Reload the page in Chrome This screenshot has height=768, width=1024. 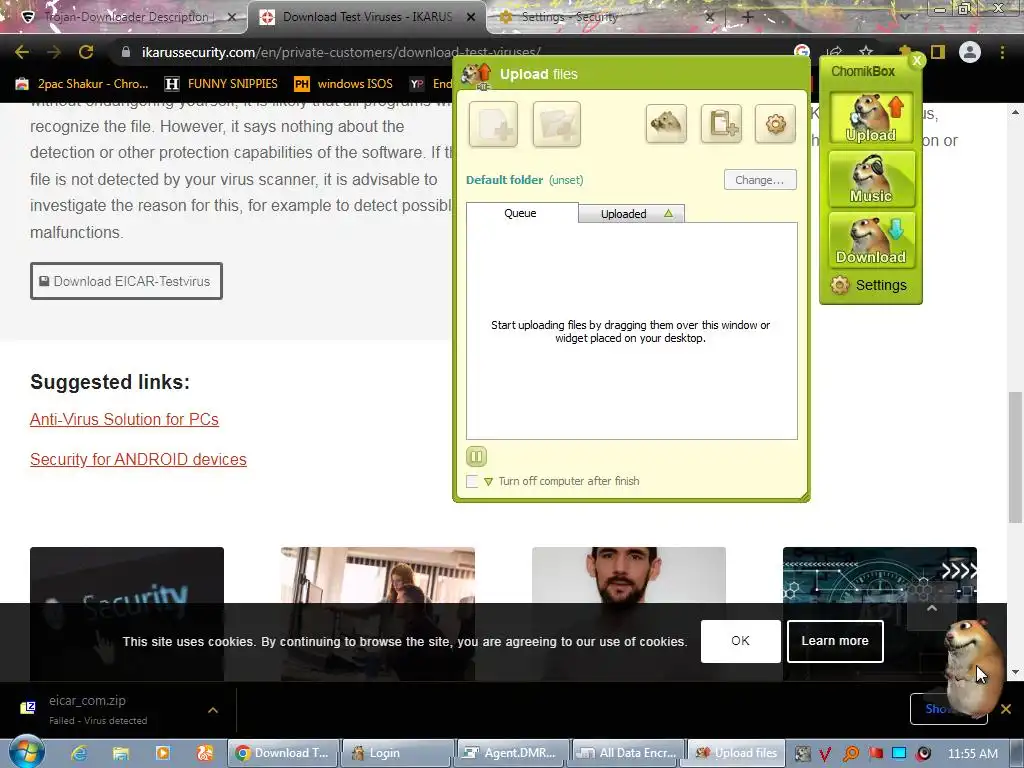point(86,52)
